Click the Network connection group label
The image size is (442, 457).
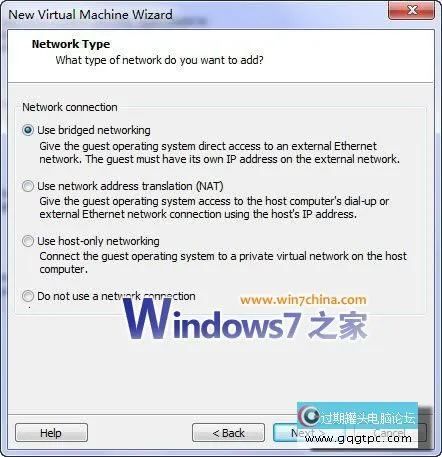click(70, 107)
